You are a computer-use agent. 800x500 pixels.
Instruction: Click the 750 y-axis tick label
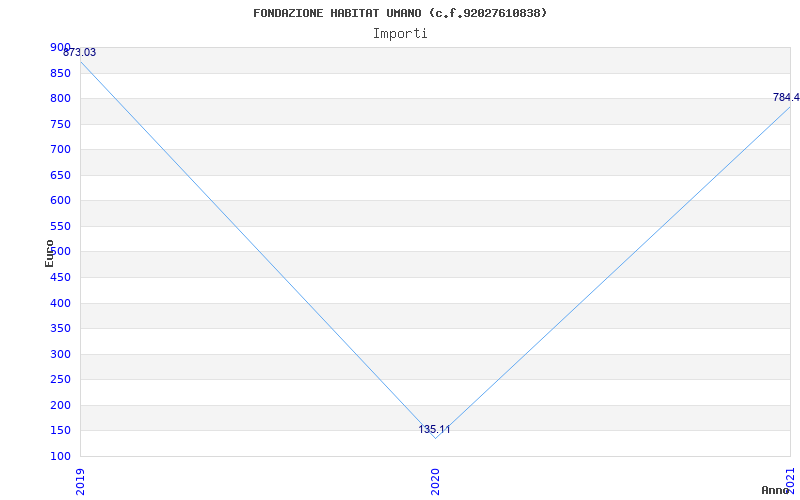click(60, 124)
